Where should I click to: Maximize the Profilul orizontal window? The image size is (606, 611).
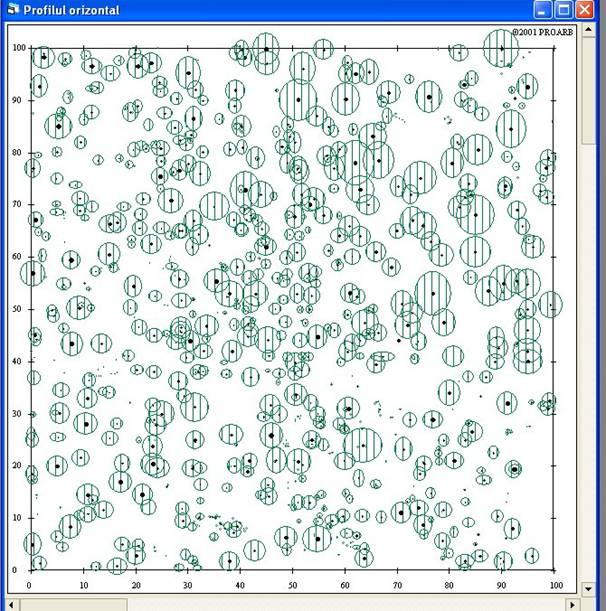point(564,10)
